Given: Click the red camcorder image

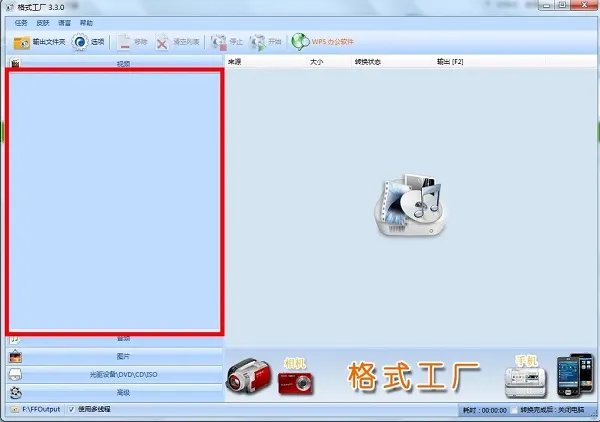Looking at the screenshot, I should pyautogui.click(x=248, y=375).
